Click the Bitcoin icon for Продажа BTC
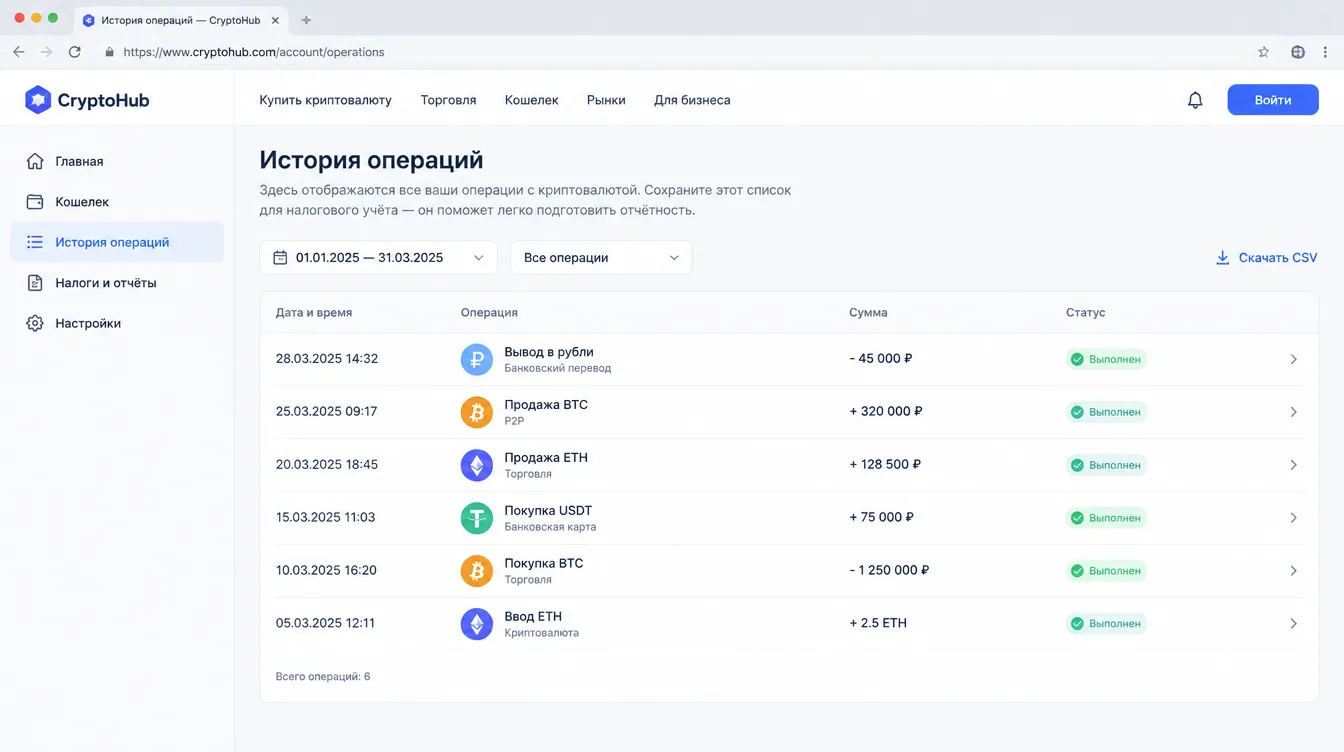This screenshot has height=752, width=1344. [x=477, y=412]
